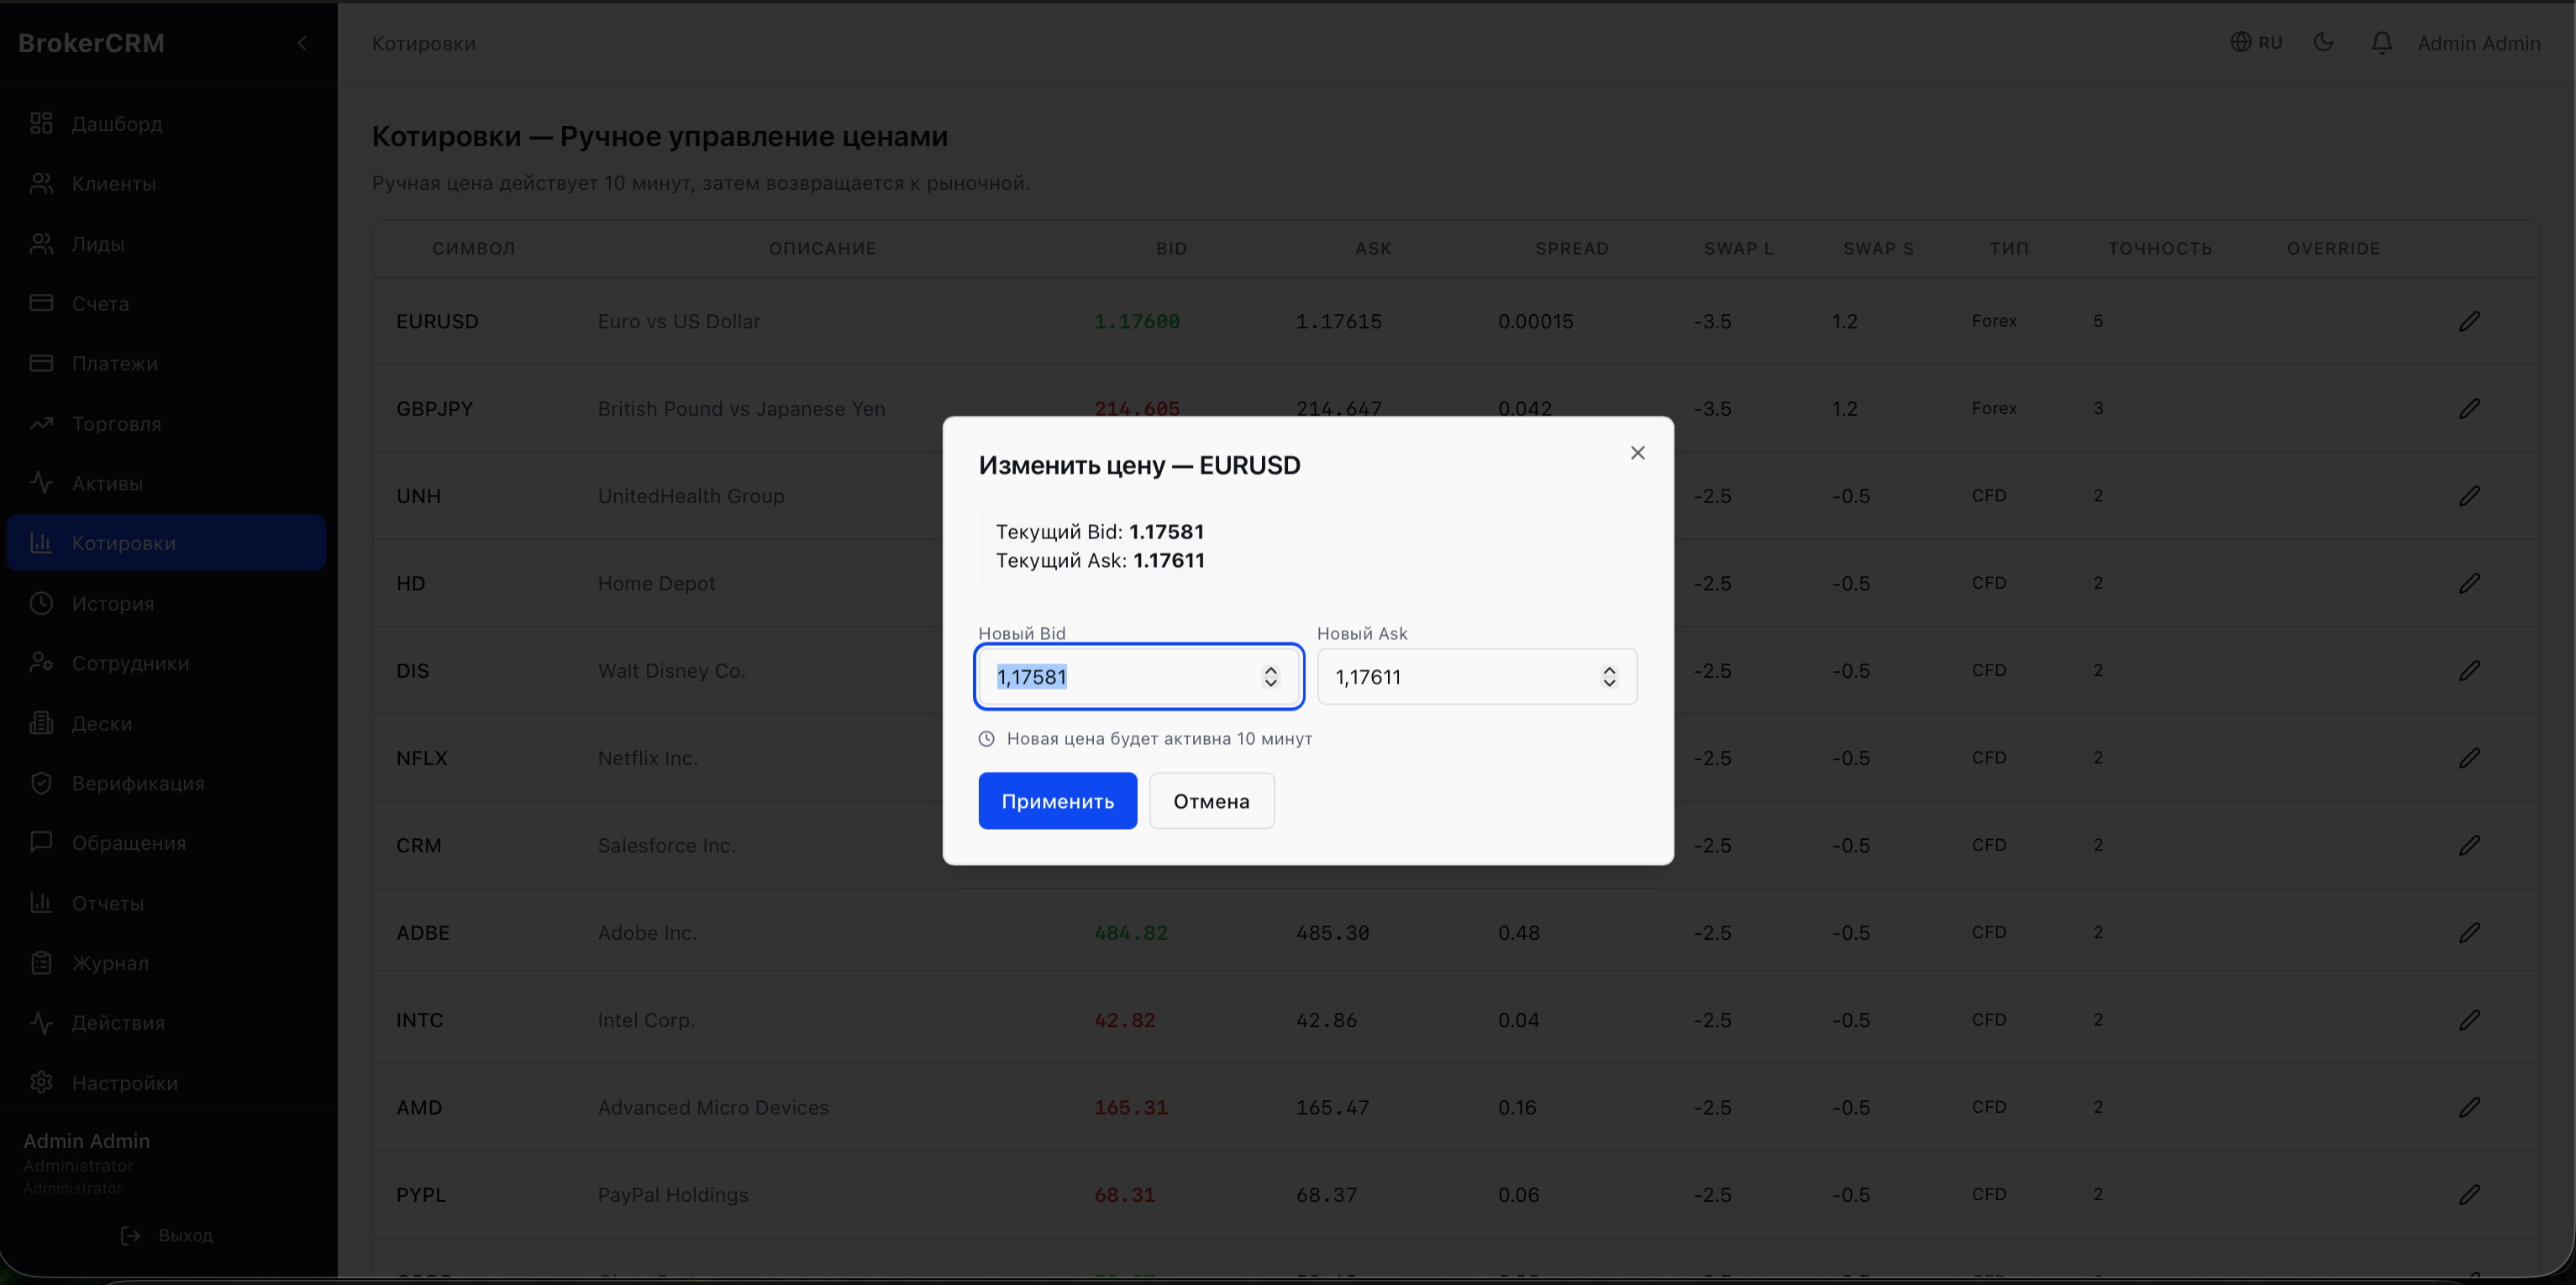Image resolution: width=2576 pixels, height=1285 pixels.
Task: Edit the GBPJPY price with pencil icon
Action: click(2469, 408)
